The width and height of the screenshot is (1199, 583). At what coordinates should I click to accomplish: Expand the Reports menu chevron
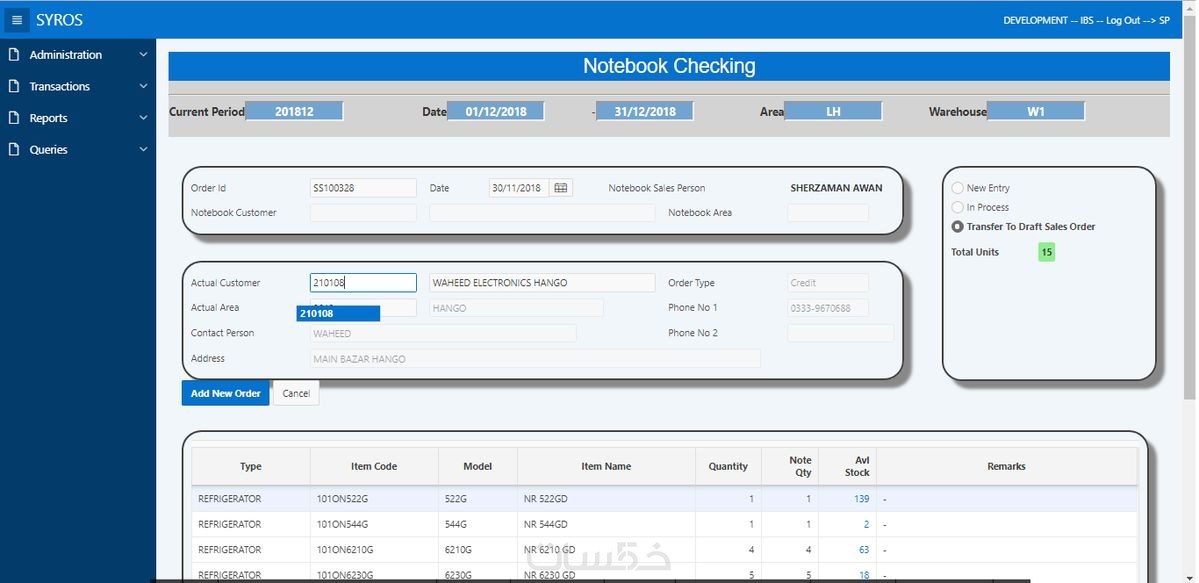click(x=143, y=118)
